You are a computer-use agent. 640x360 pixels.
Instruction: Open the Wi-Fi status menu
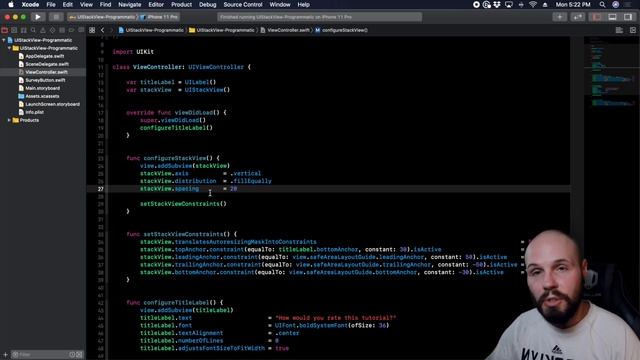(x=533, y=5)
